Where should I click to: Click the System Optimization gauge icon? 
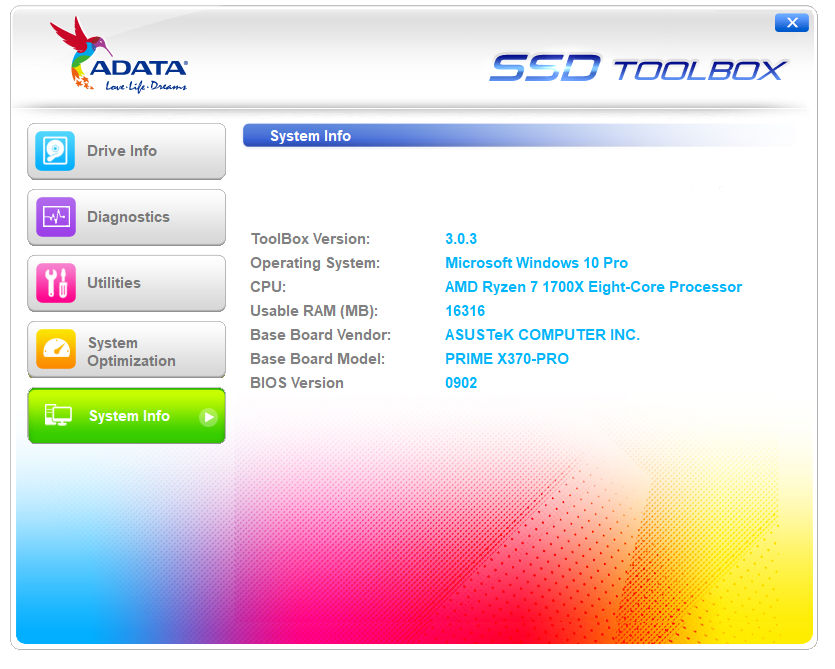point(55,349)
